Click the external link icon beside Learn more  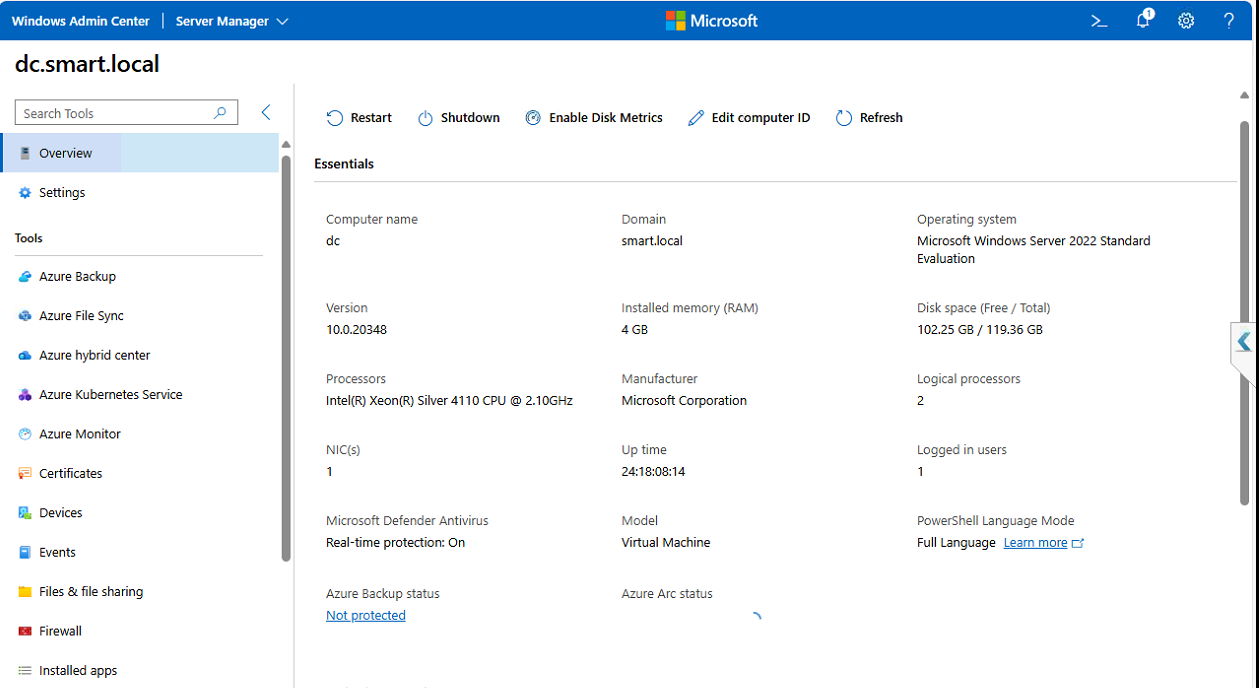(x=1078, y=543)
